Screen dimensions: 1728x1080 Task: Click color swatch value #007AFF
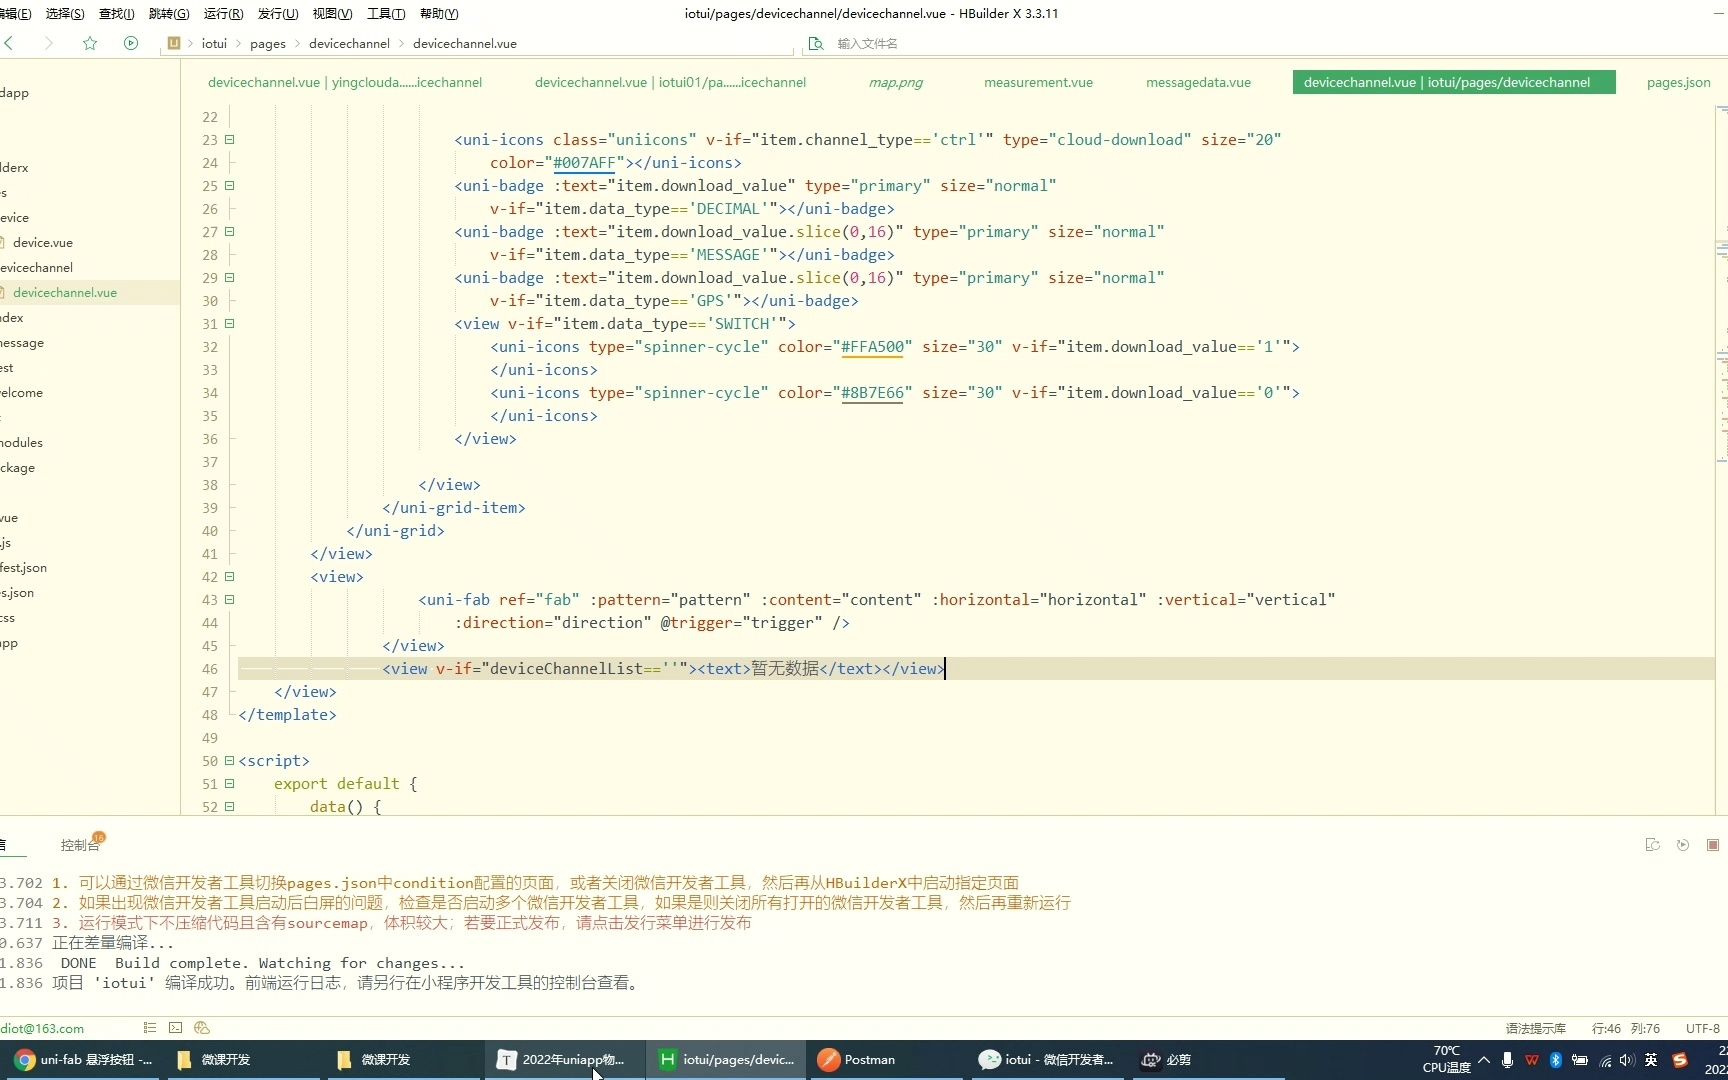pyautogui.click(x=584, y=163)
